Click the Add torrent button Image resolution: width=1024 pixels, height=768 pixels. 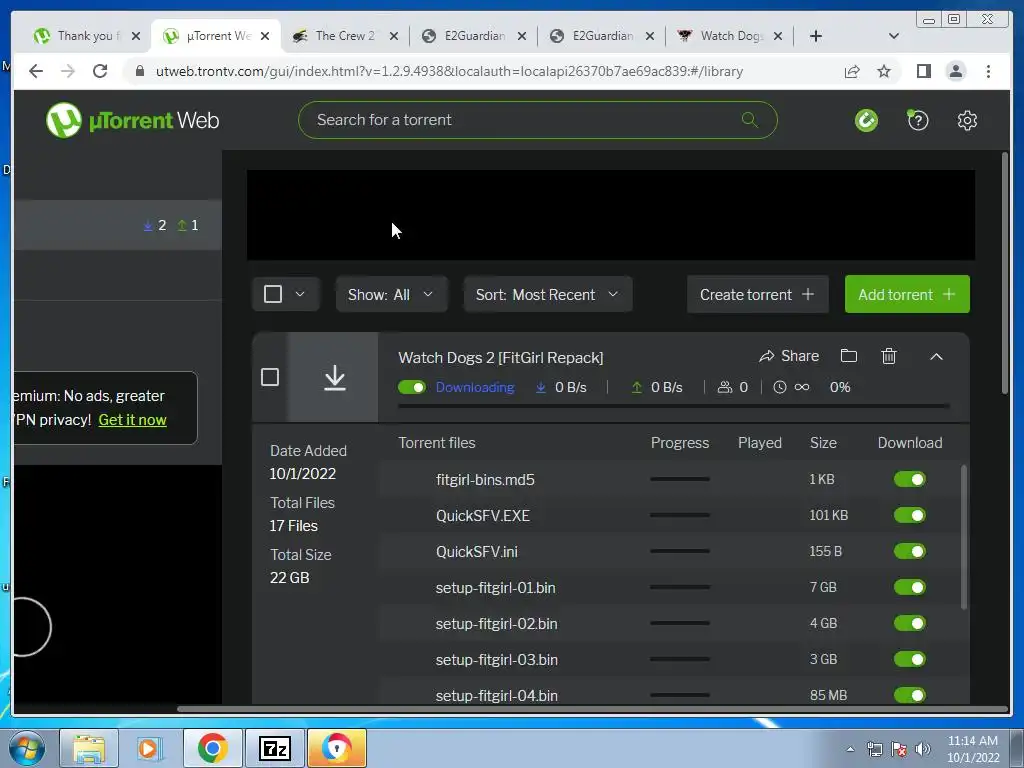pos(906,295)
